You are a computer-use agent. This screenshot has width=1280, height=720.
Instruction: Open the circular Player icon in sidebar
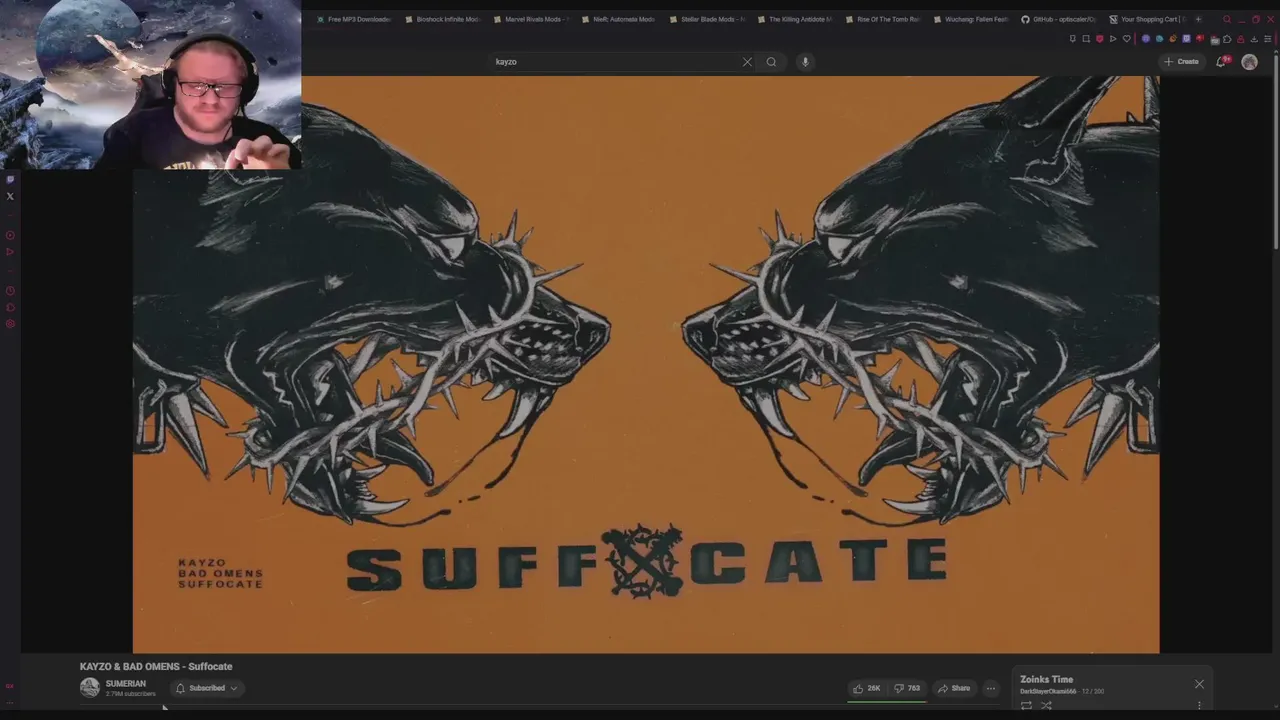click(x=10, y=235)
